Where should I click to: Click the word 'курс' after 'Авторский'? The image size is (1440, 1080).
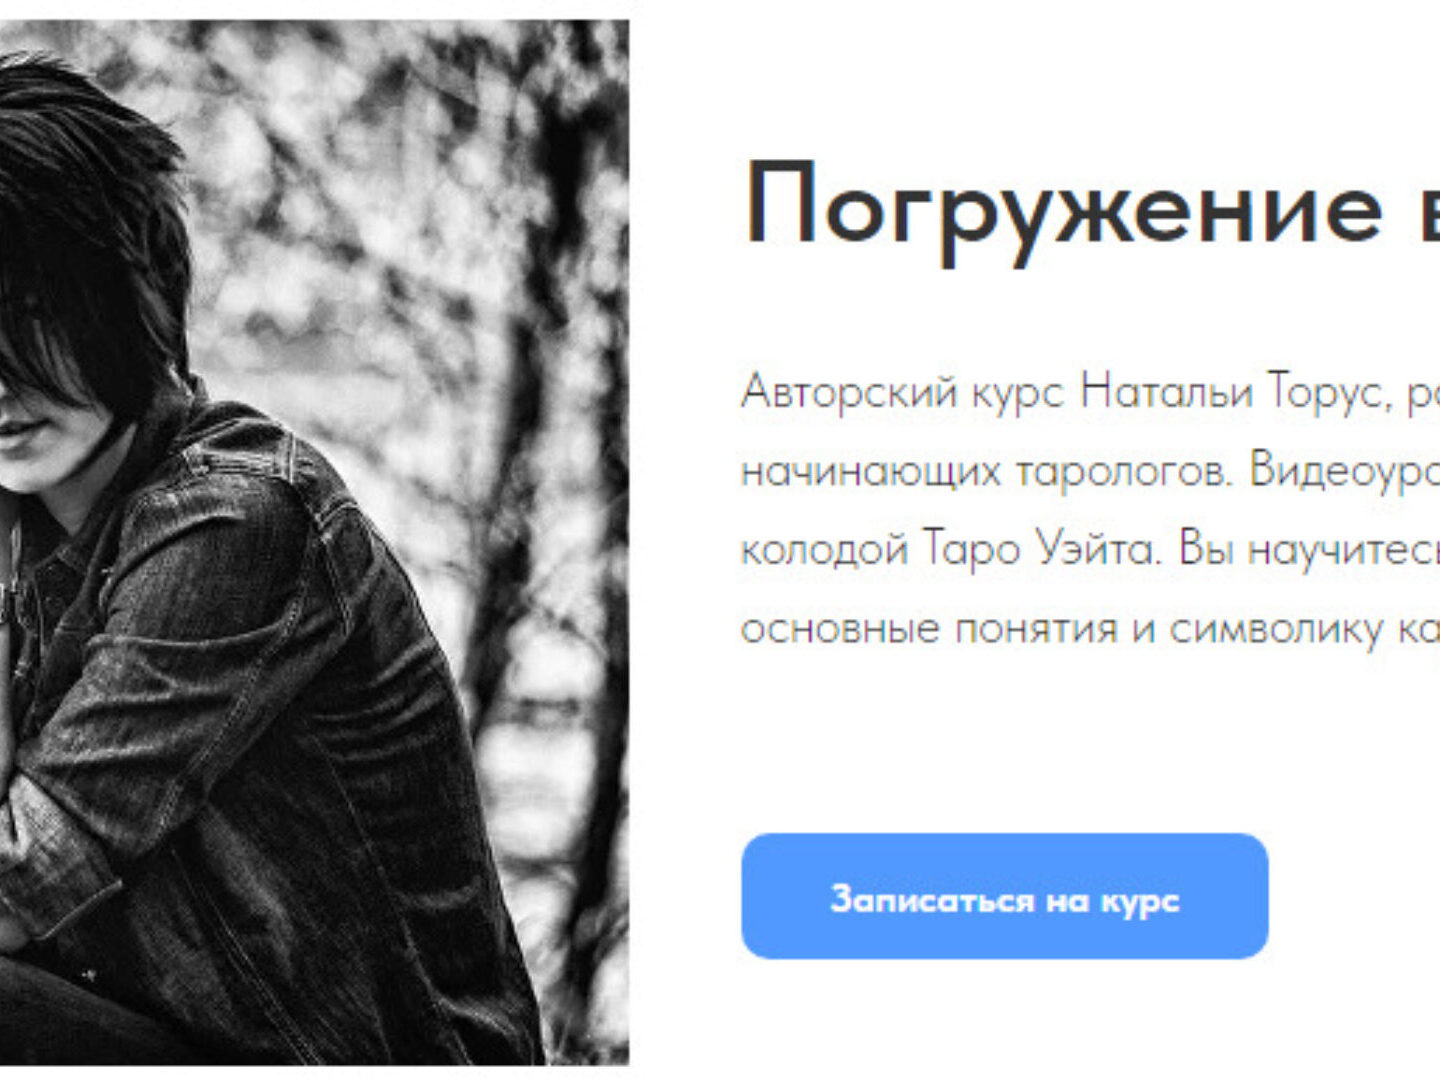tap(1018, 393)
